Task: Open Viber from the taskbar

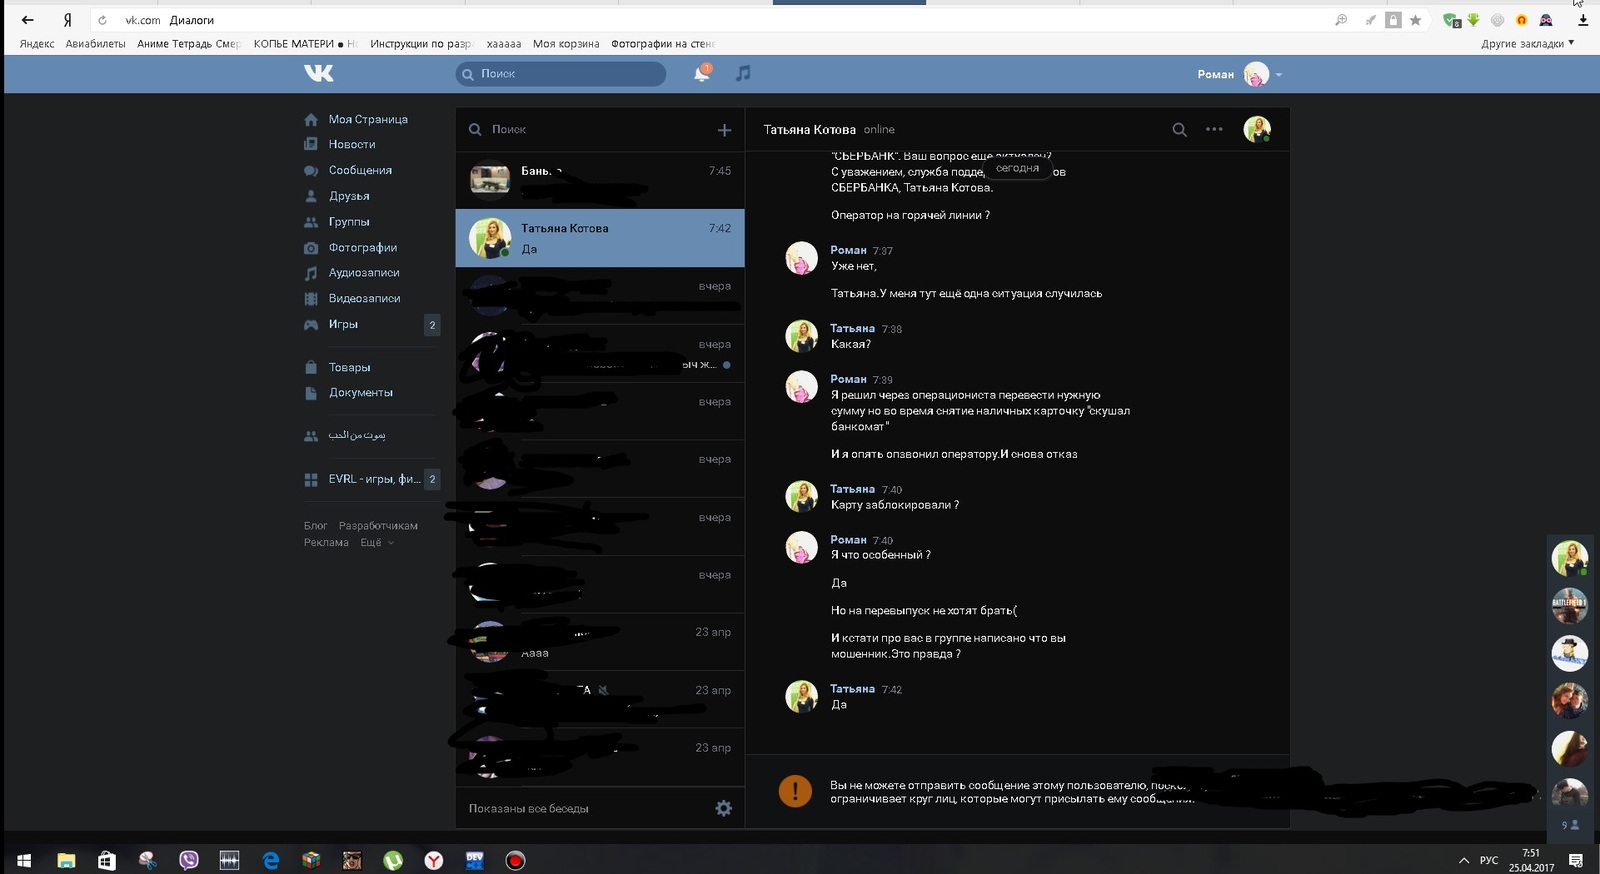Action: tap(189, 860)
